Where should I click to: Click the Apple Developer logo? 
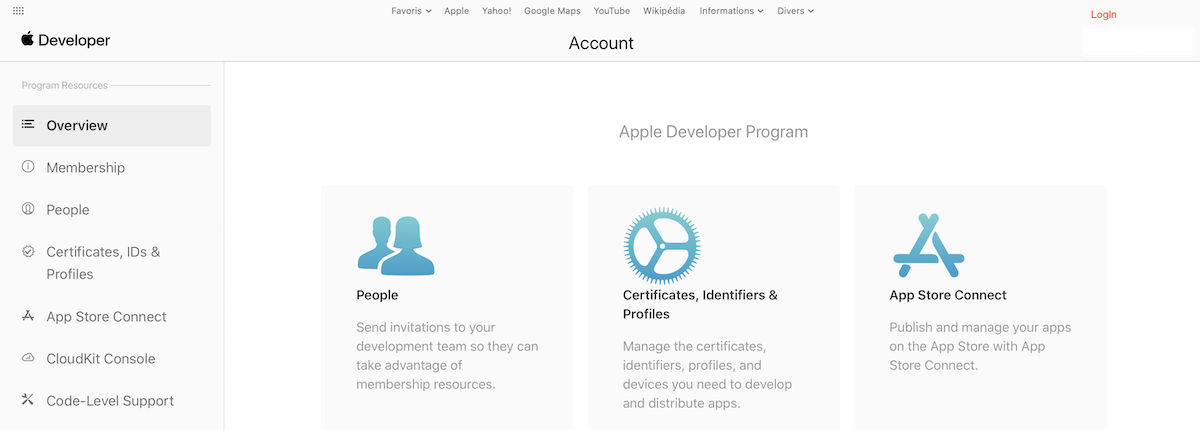tap(66, 40)
